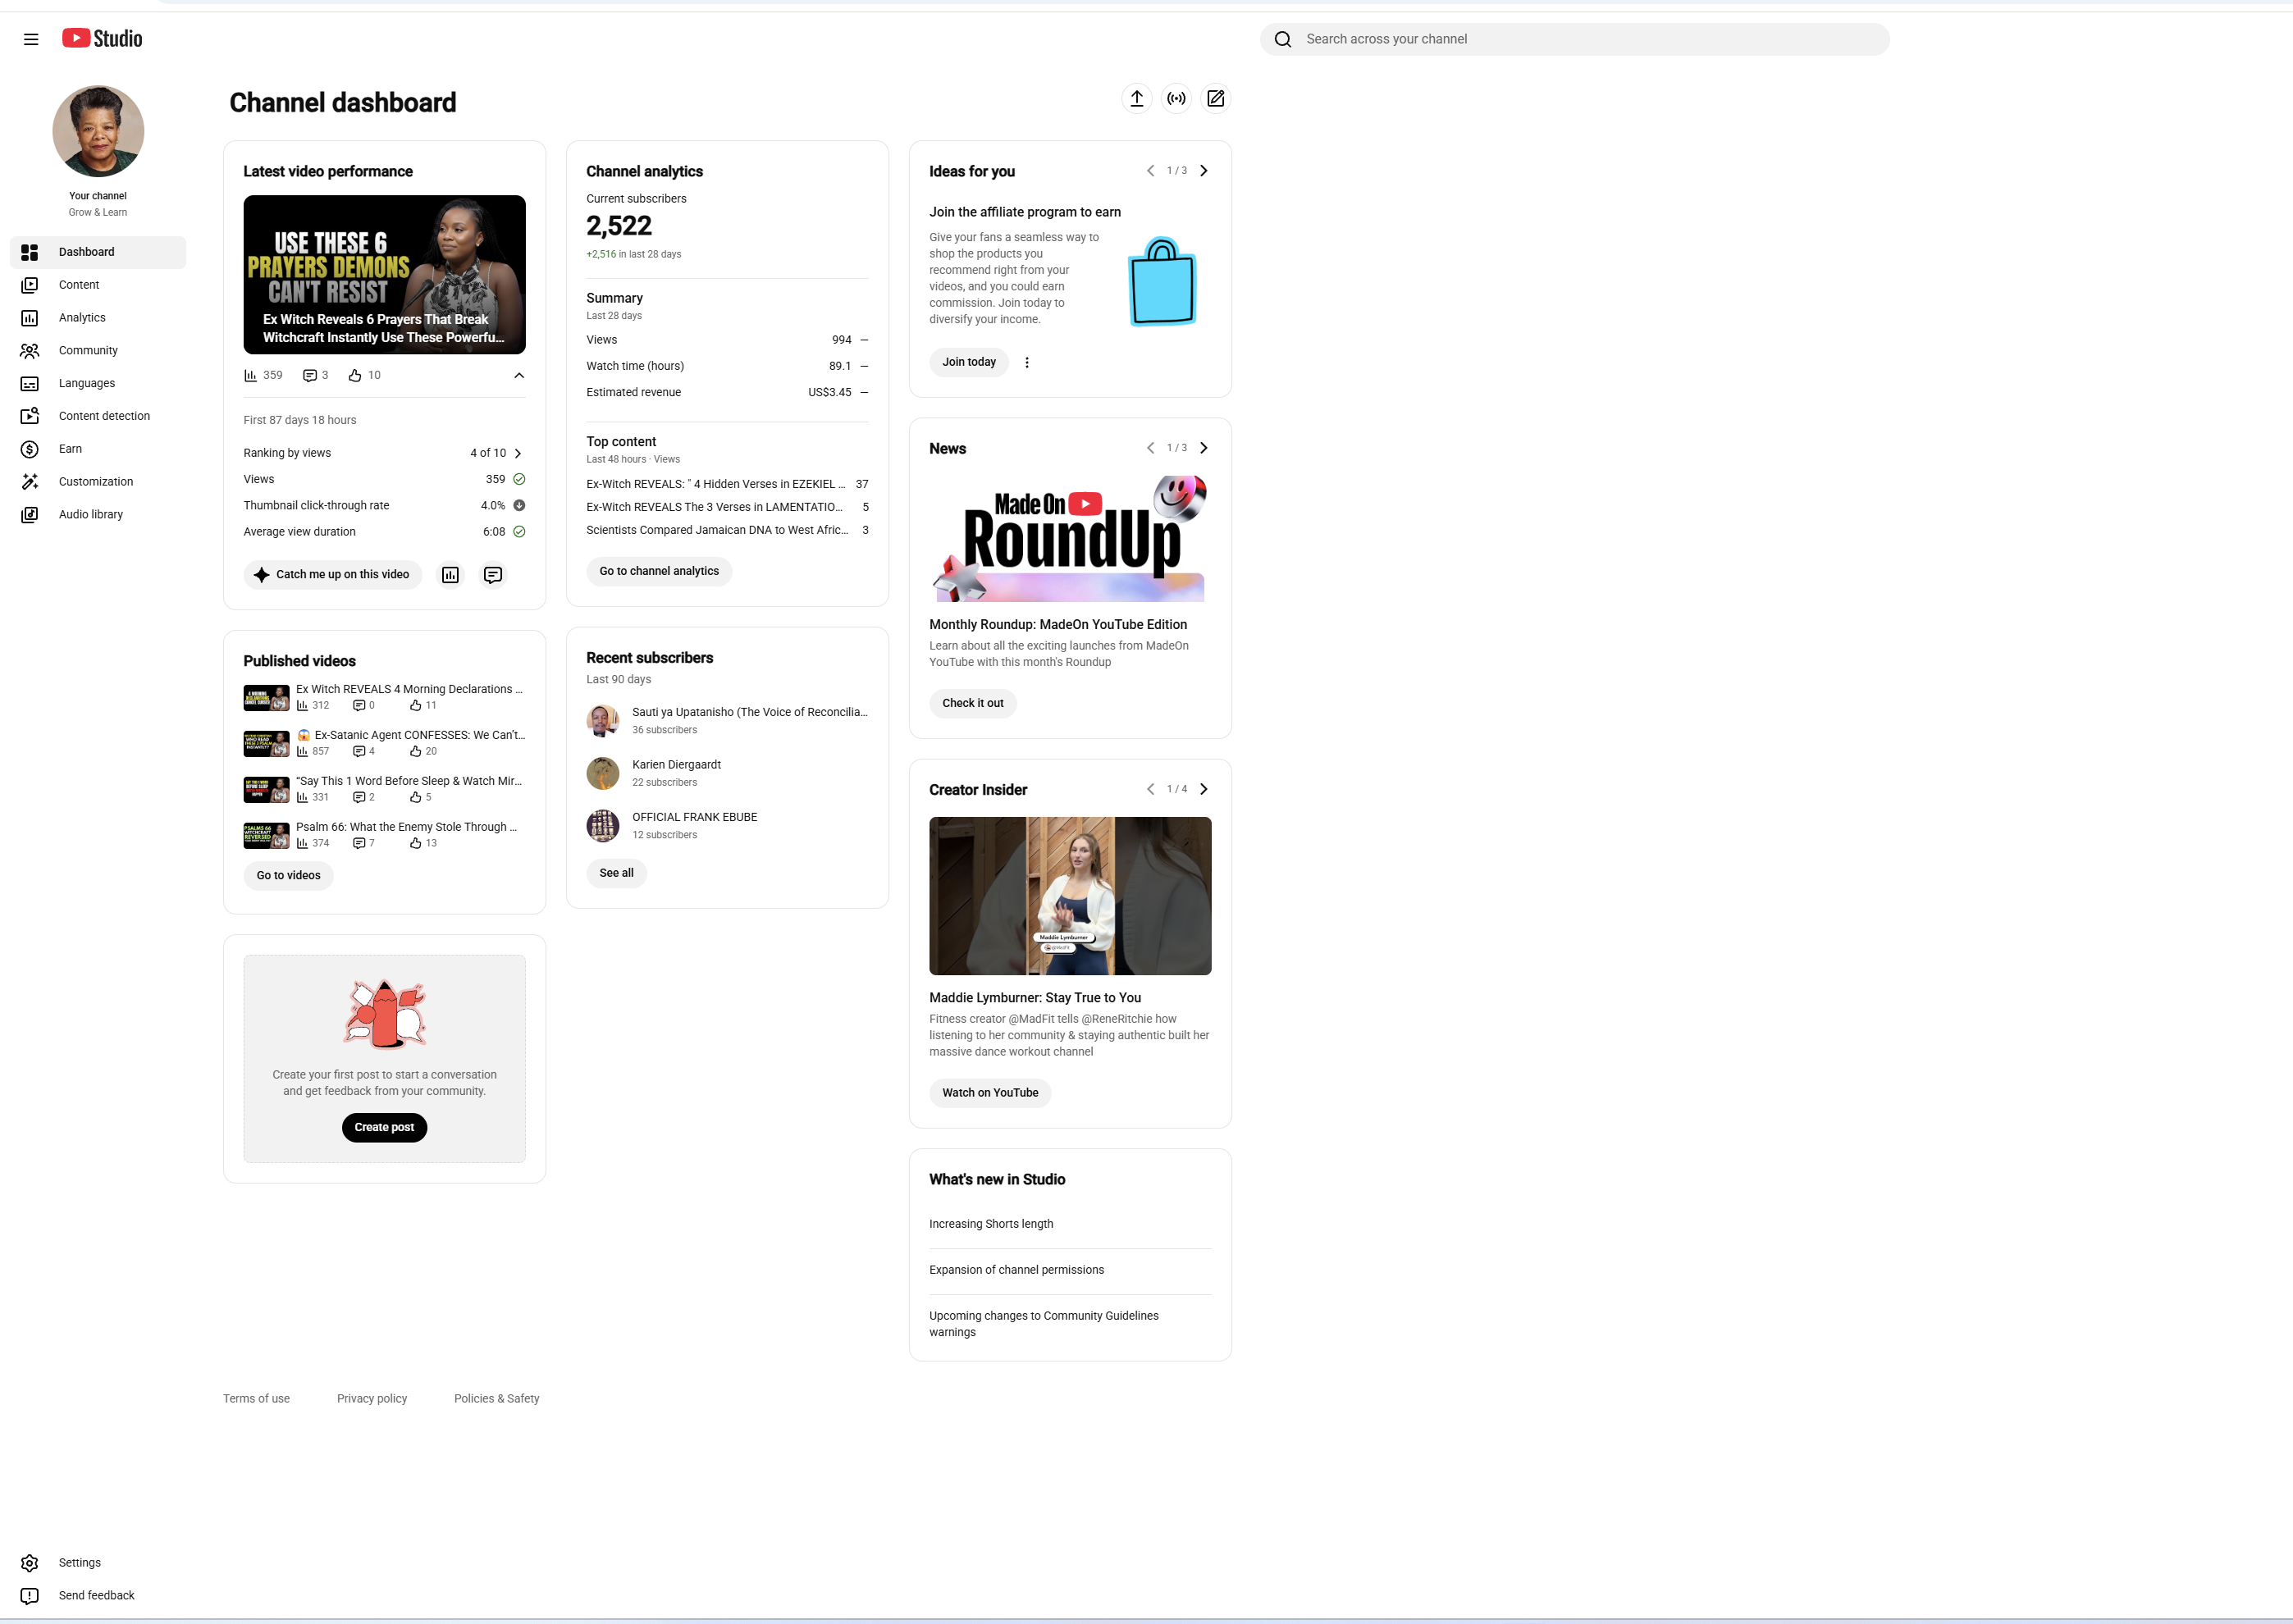This screenshot has height=1624, width=2293.
Task: Open Analytics in sidebar
Action: click(98, 318)
